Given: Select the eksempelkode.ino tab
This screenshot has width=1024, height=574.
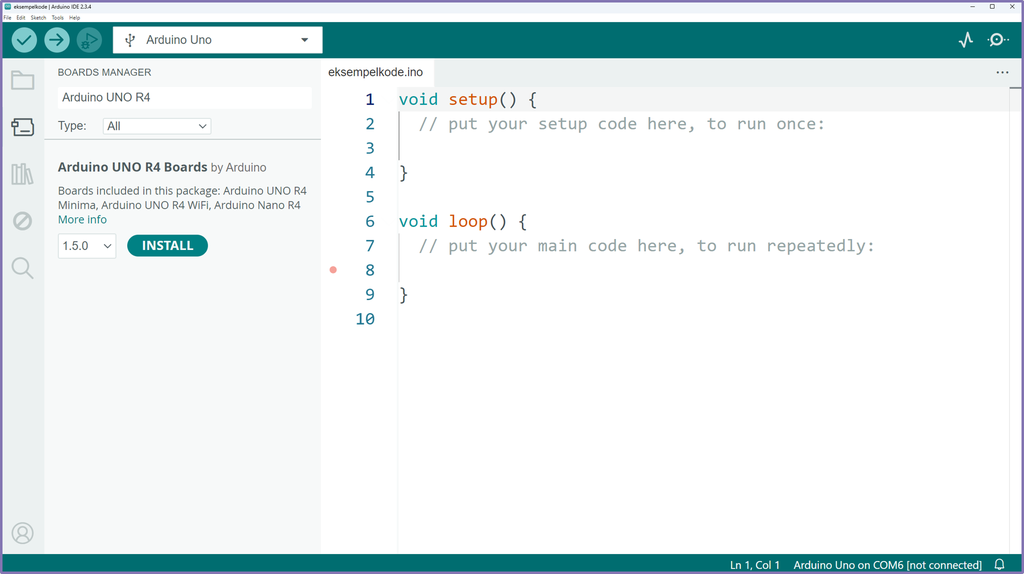Looking at the screenshot, I should [376, 72].
